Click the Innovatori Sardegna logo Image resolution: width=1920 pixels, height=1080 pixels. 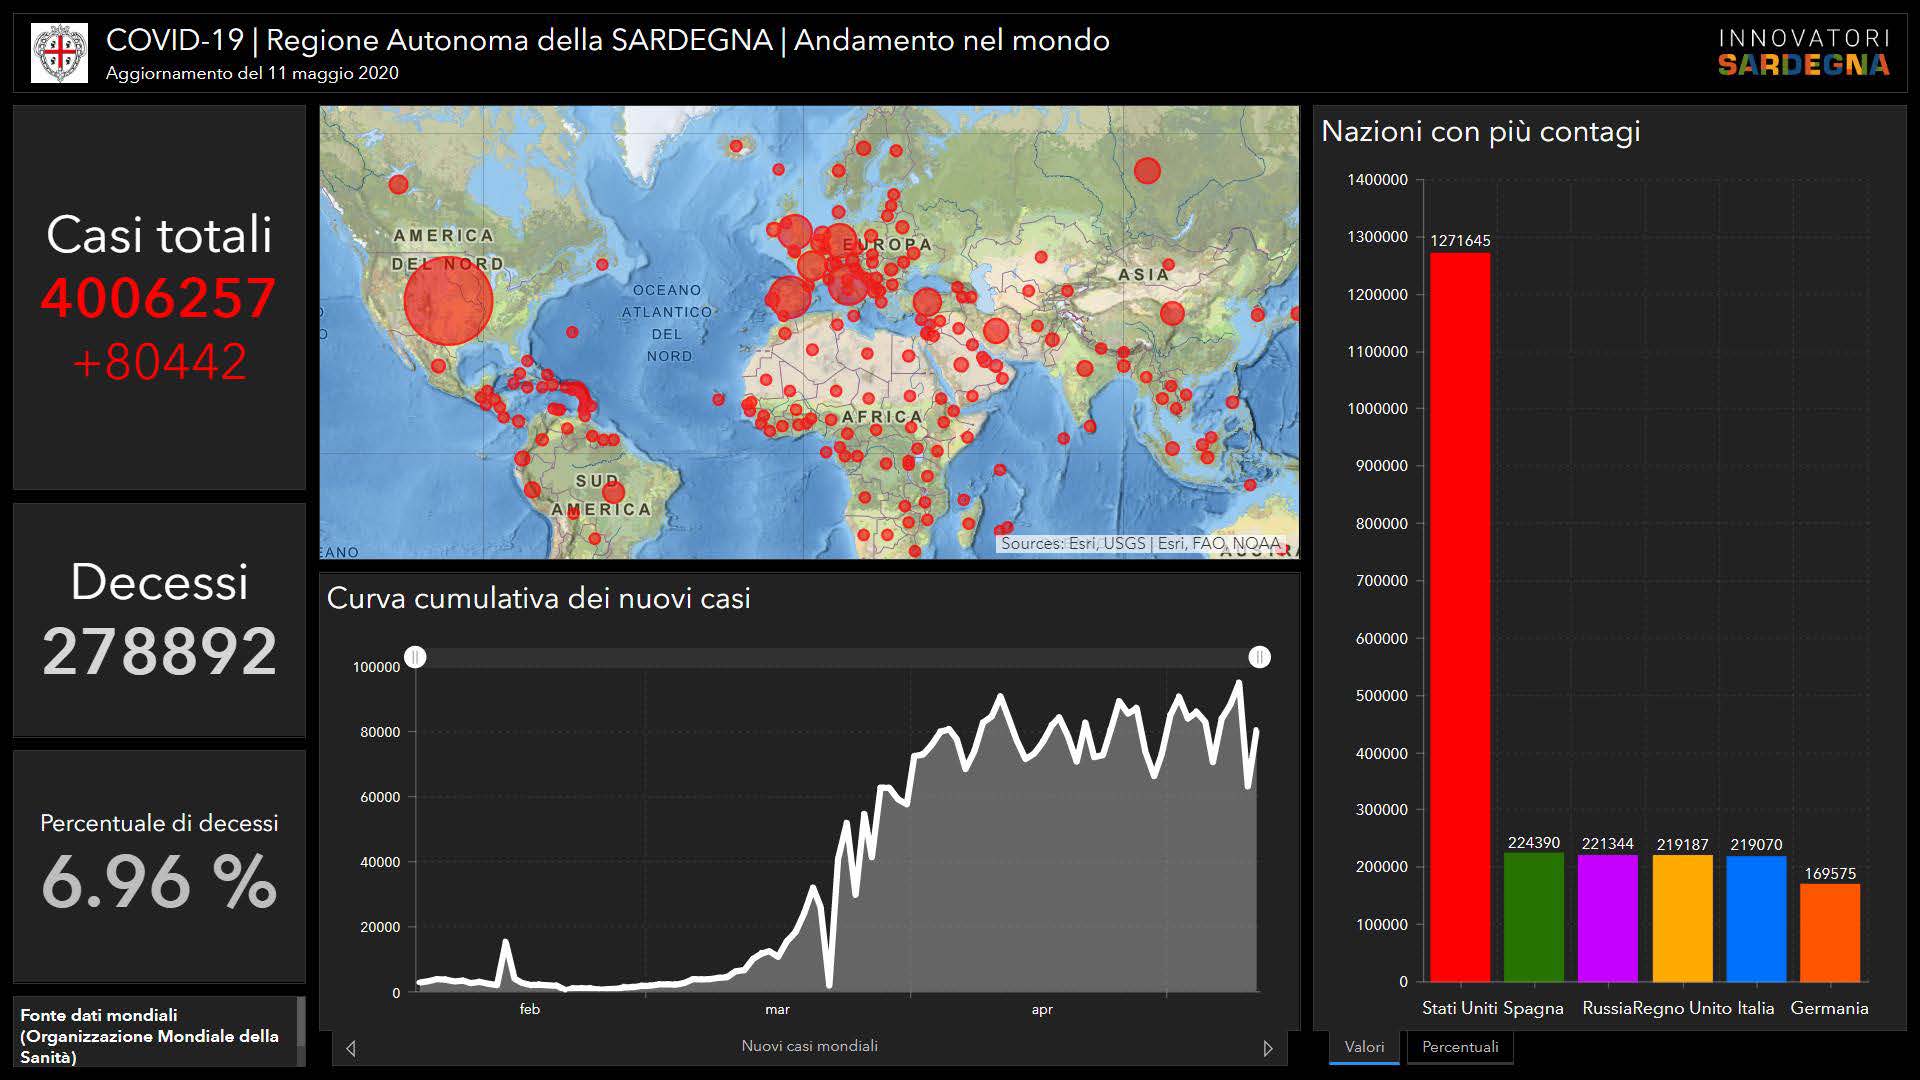coord(1803,53)
